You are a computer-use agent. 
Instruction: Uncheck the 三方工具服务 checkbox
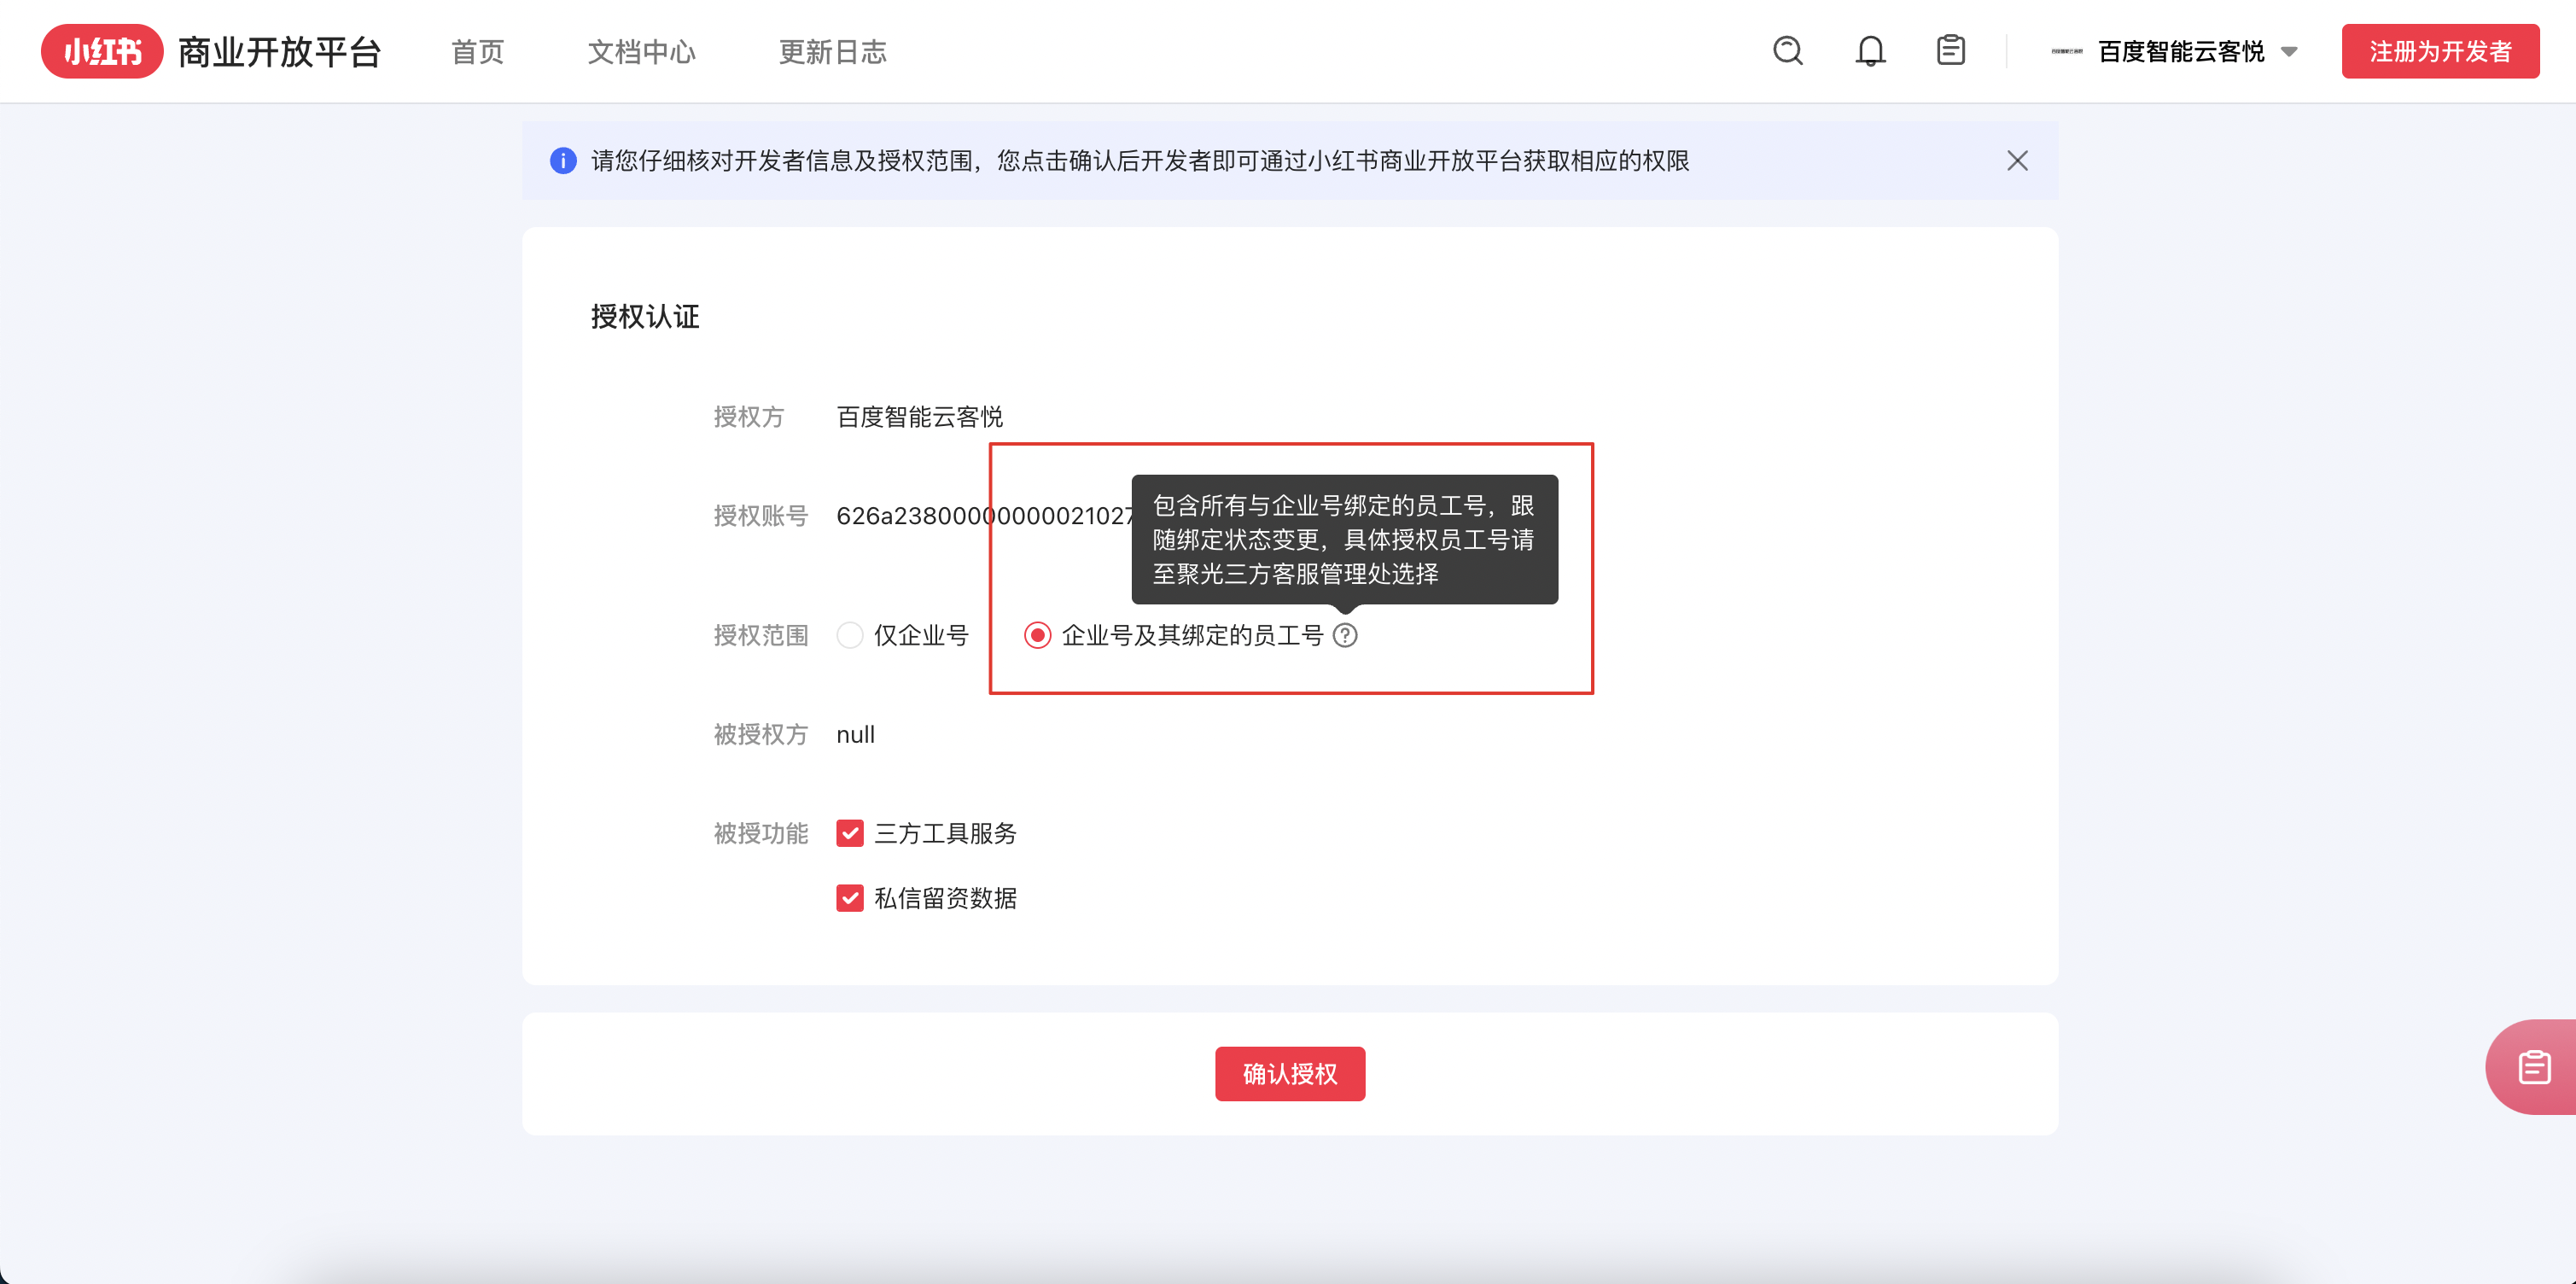[x=849, y=833]
